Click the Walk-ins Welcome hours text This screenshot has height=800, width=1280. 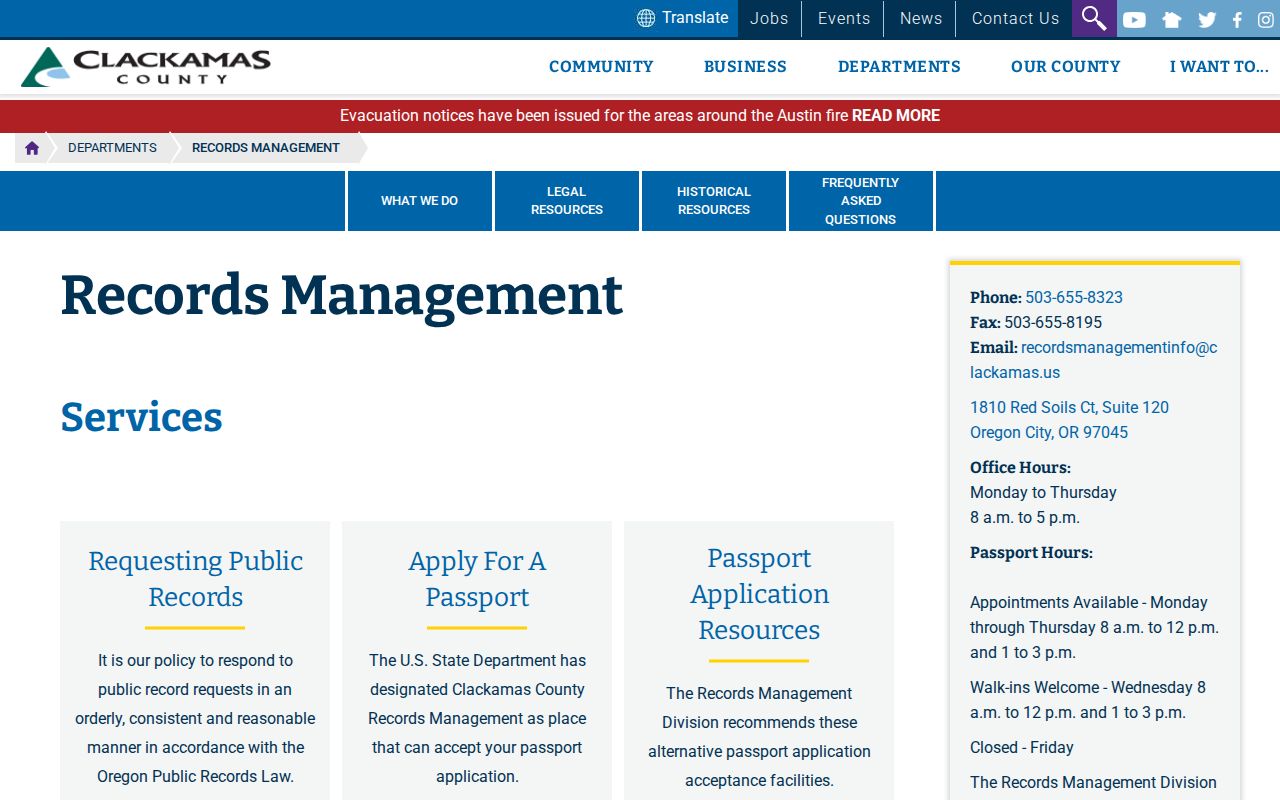pos(1088,700)
